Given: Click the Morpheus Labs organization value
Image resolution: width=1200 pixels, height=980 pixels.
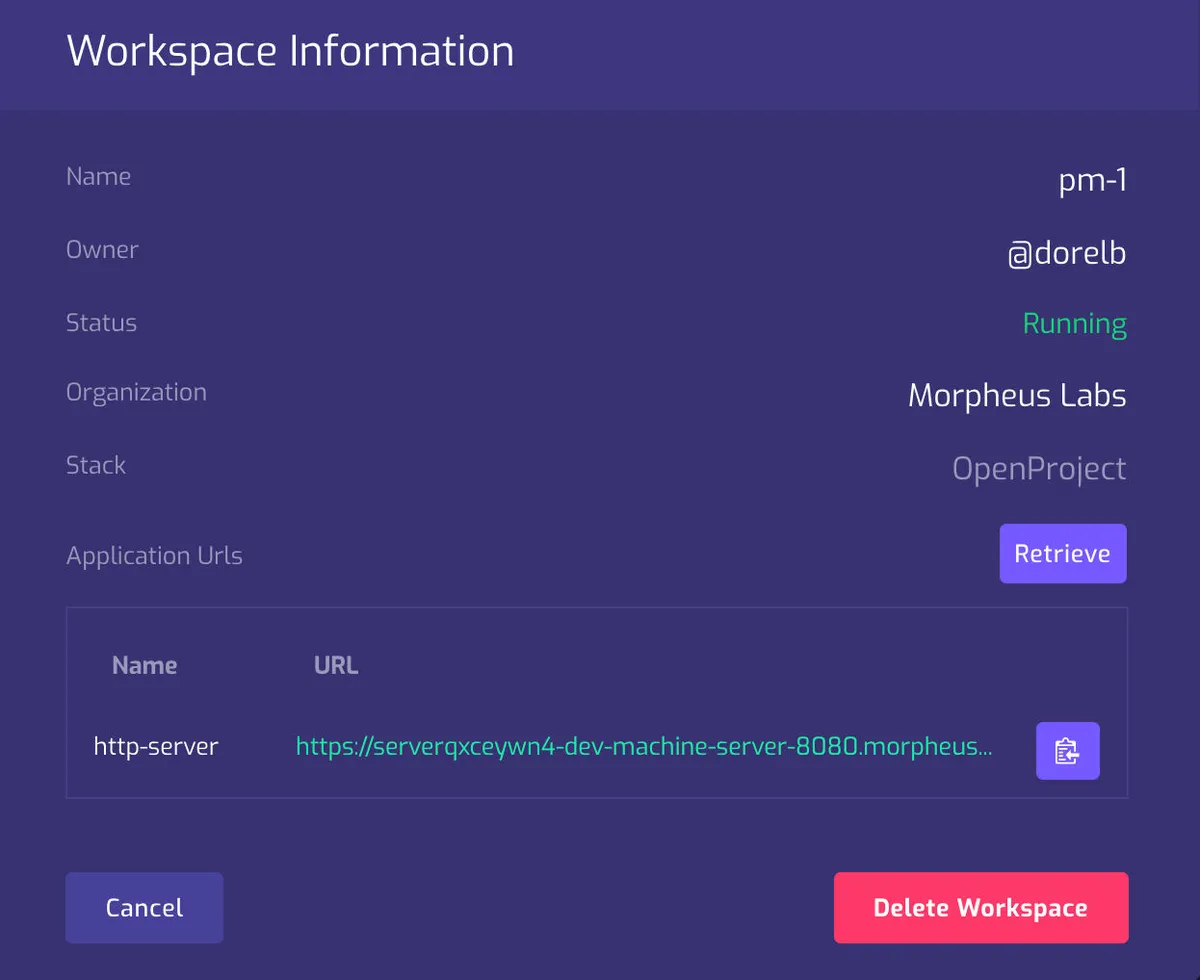Looking at the screenshot, I should tap(1016, 396).
